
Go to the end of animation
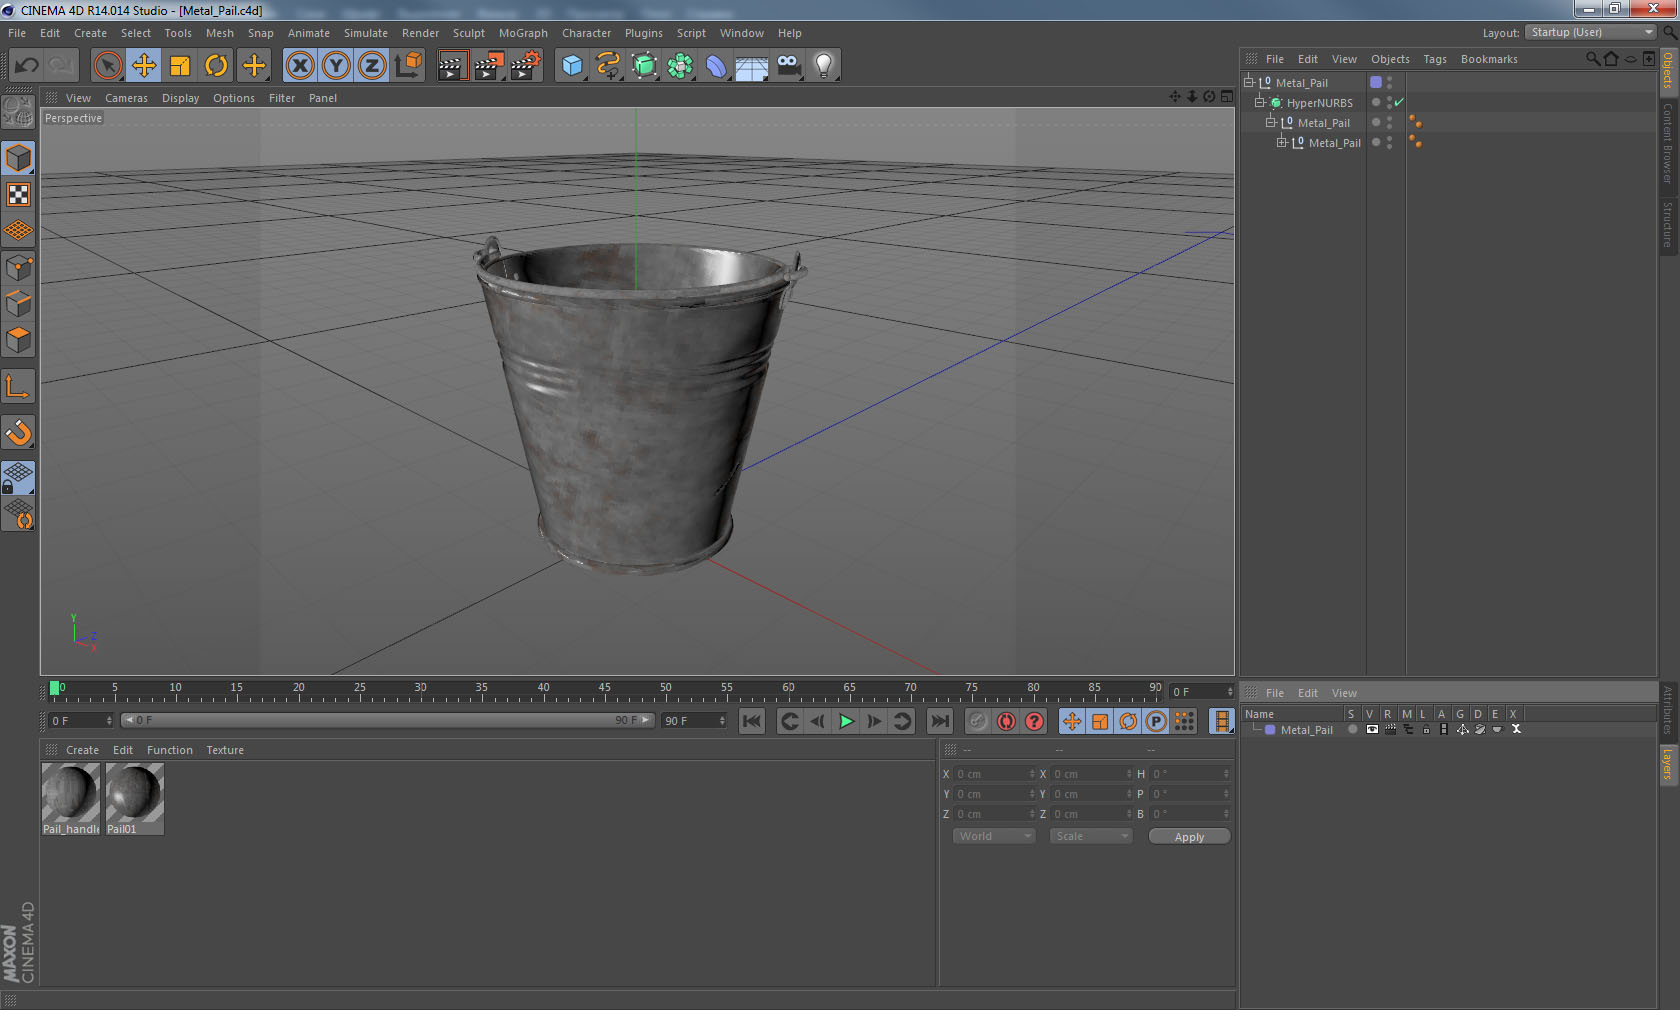tap(940, 721)
